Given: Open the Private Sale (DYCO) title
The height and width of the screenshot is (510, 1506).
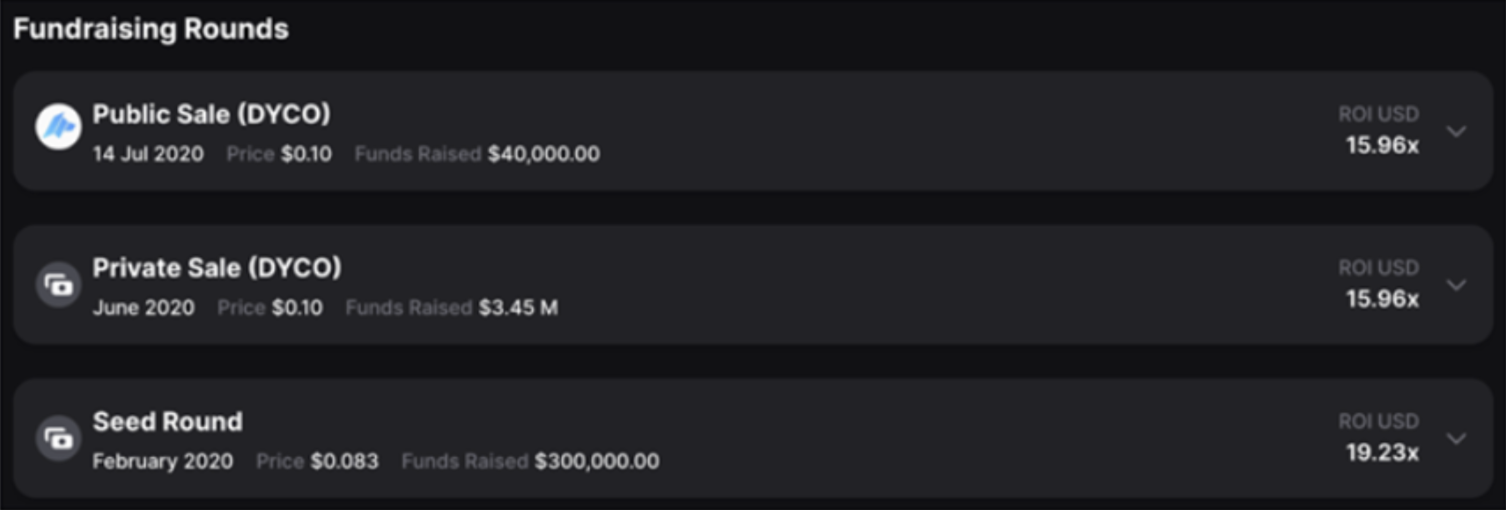Looking at the screenshot, I should [x=217, y=268].
